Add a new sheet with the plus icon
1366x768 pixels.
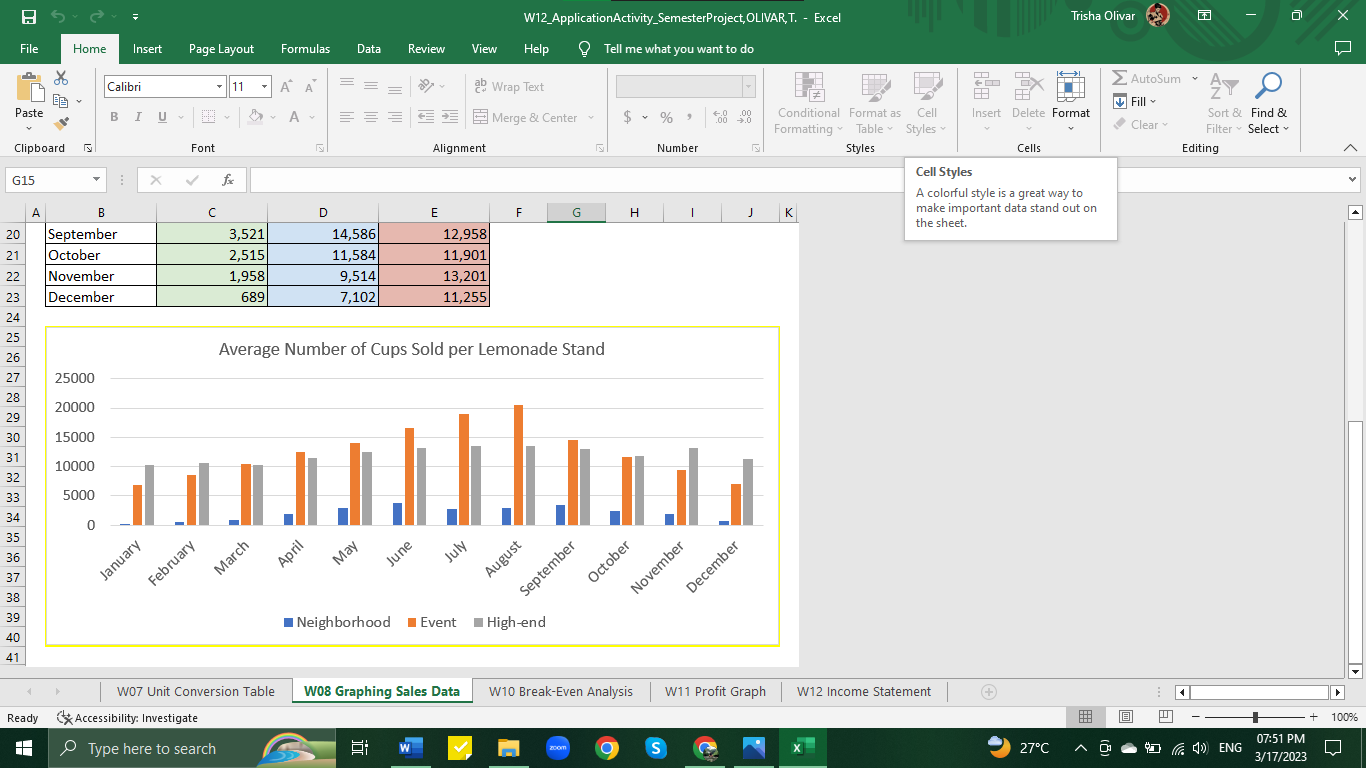tap(989, 692)
